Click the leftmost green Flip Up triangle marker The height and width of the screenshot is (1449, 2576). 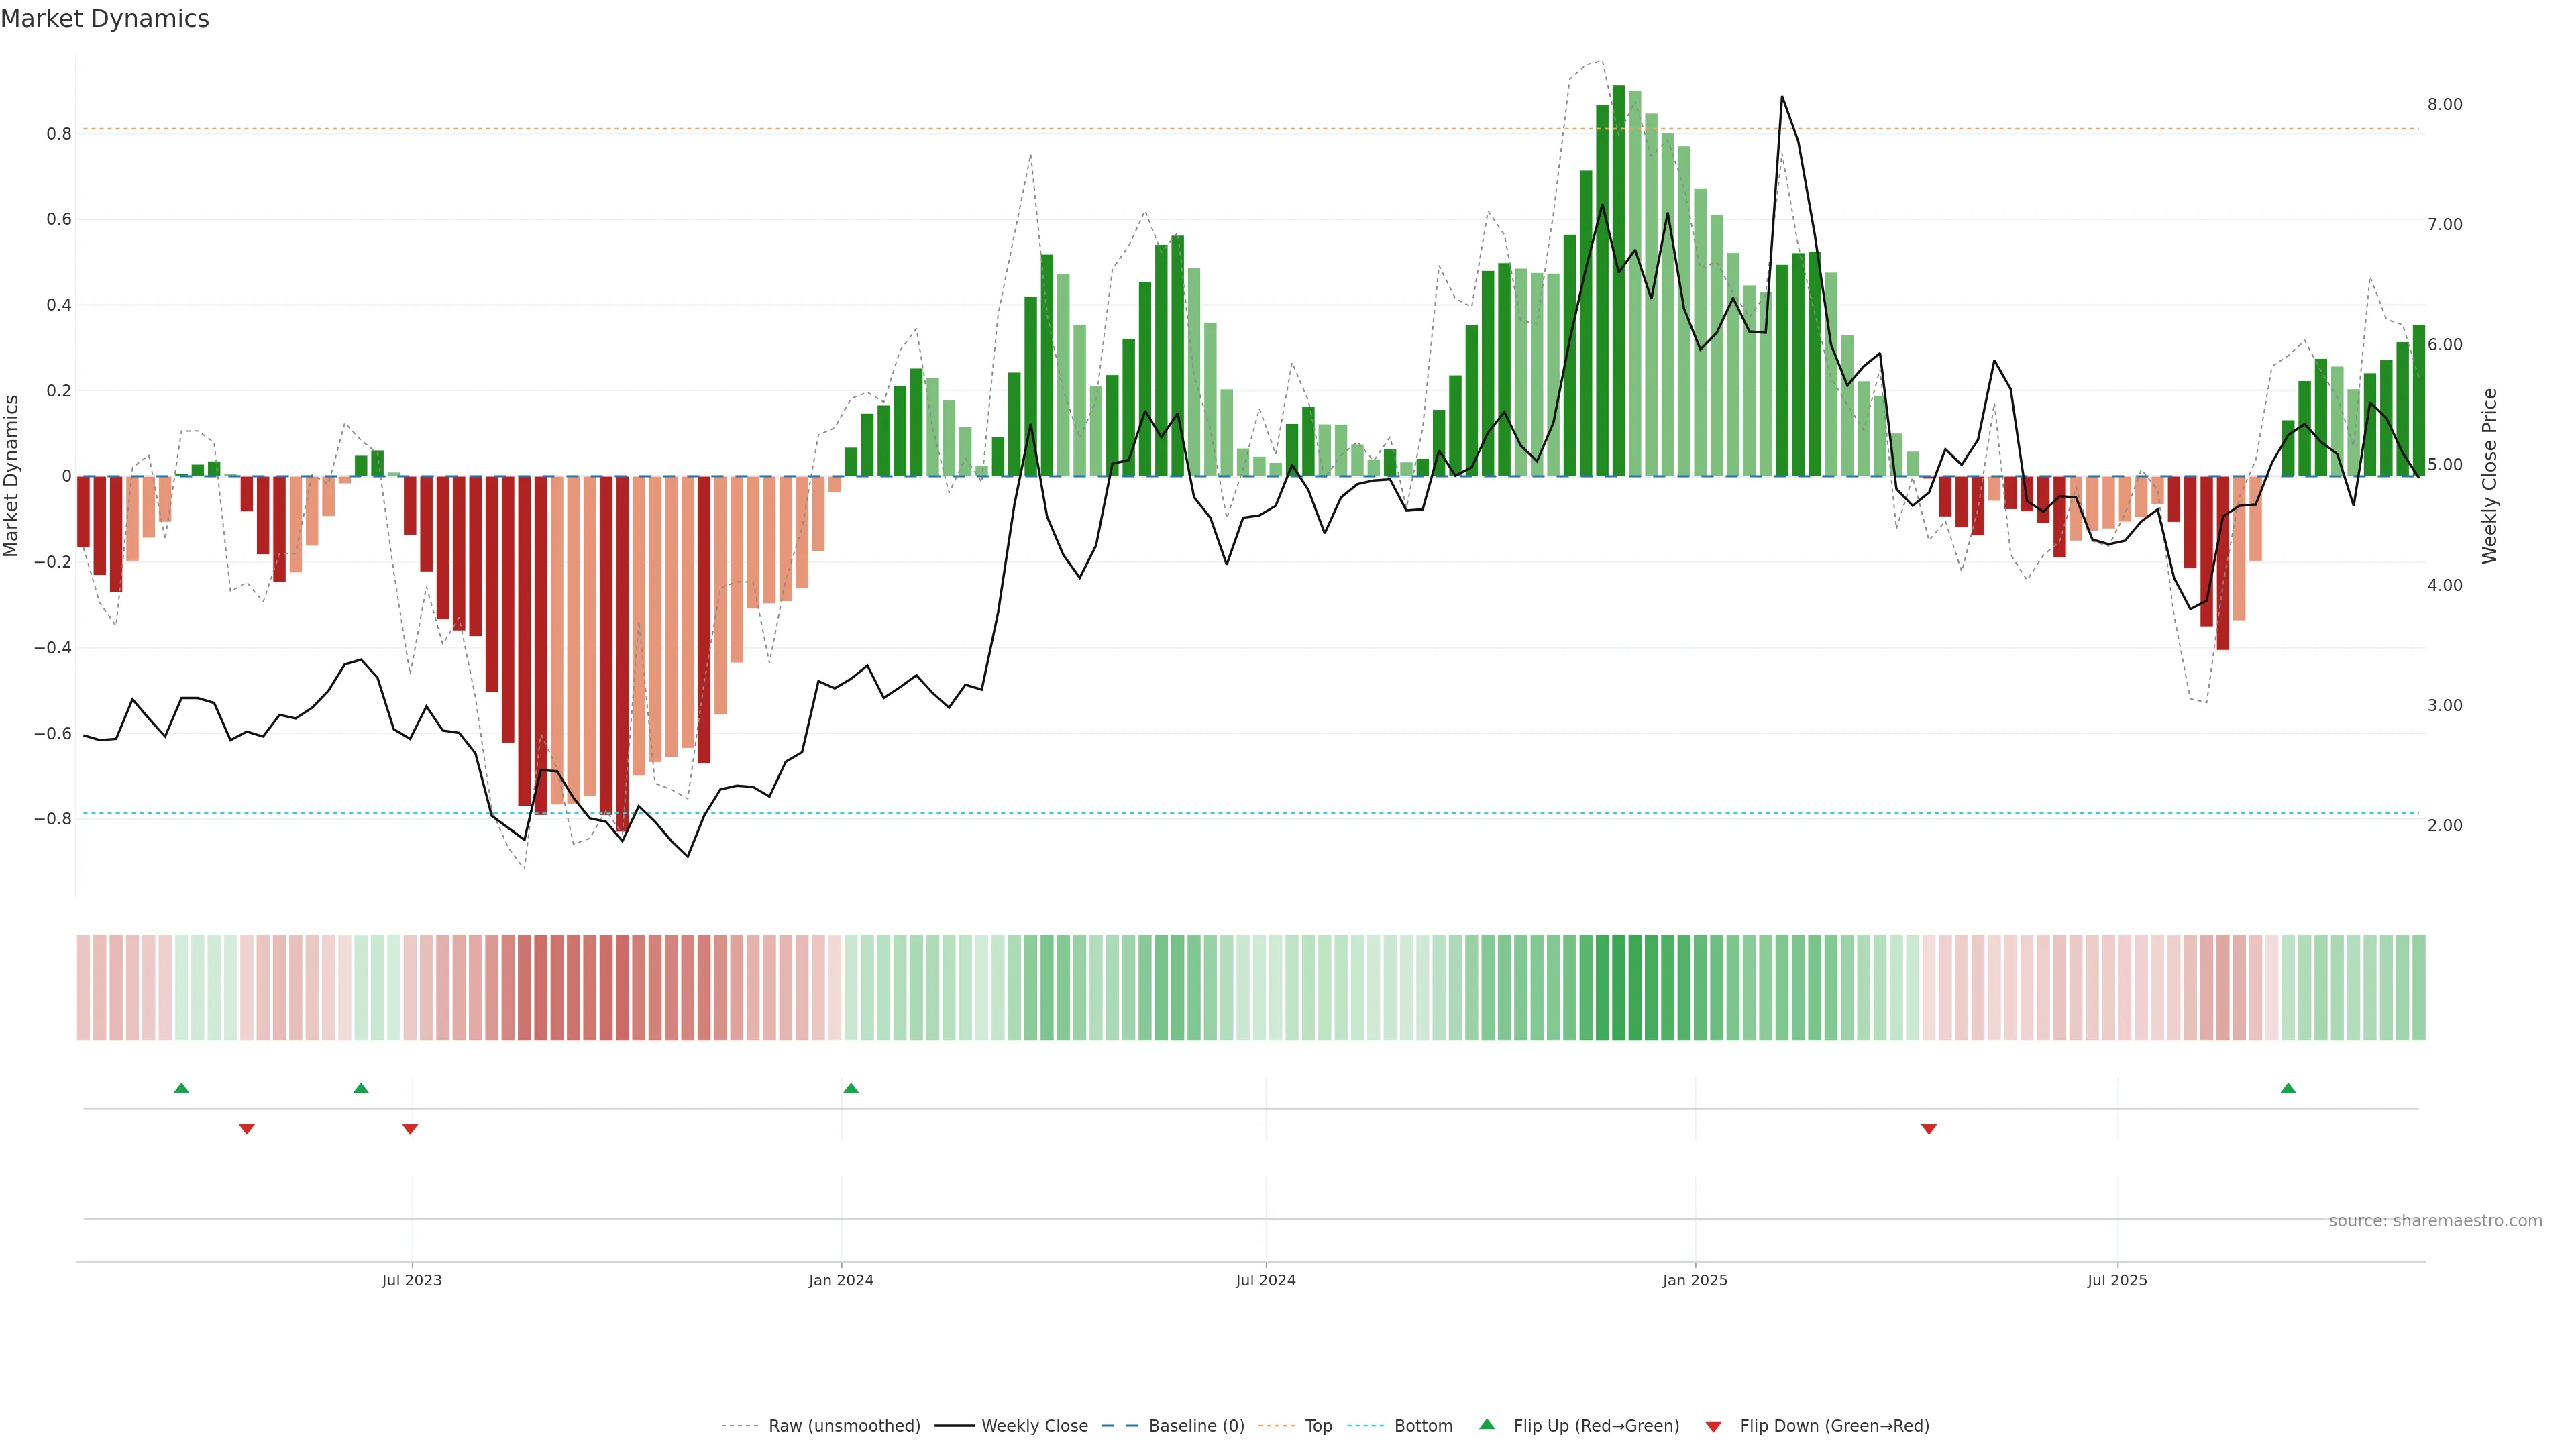click(181, 1088)
